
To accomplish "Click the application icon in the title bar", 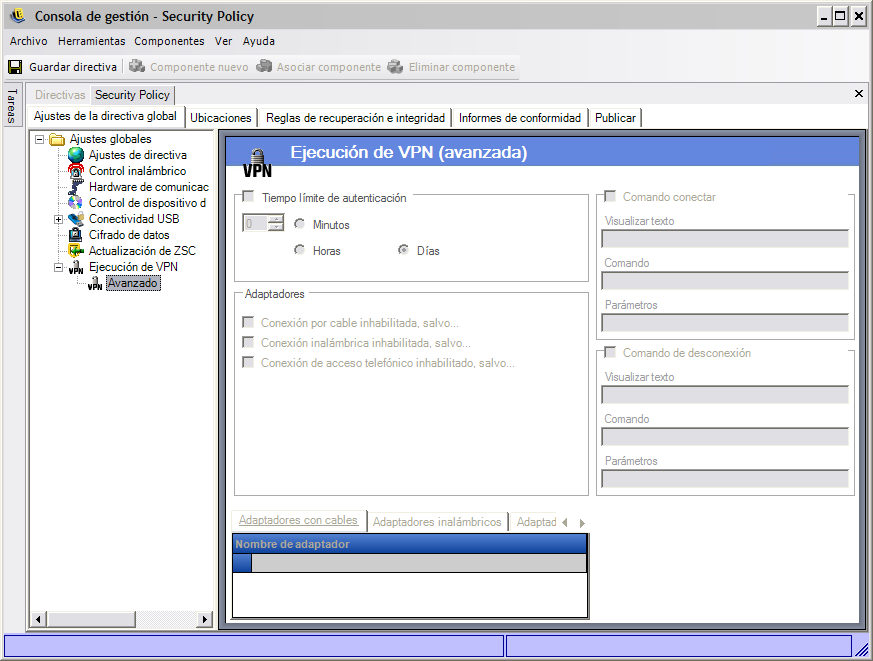I will tap(18, 16).
